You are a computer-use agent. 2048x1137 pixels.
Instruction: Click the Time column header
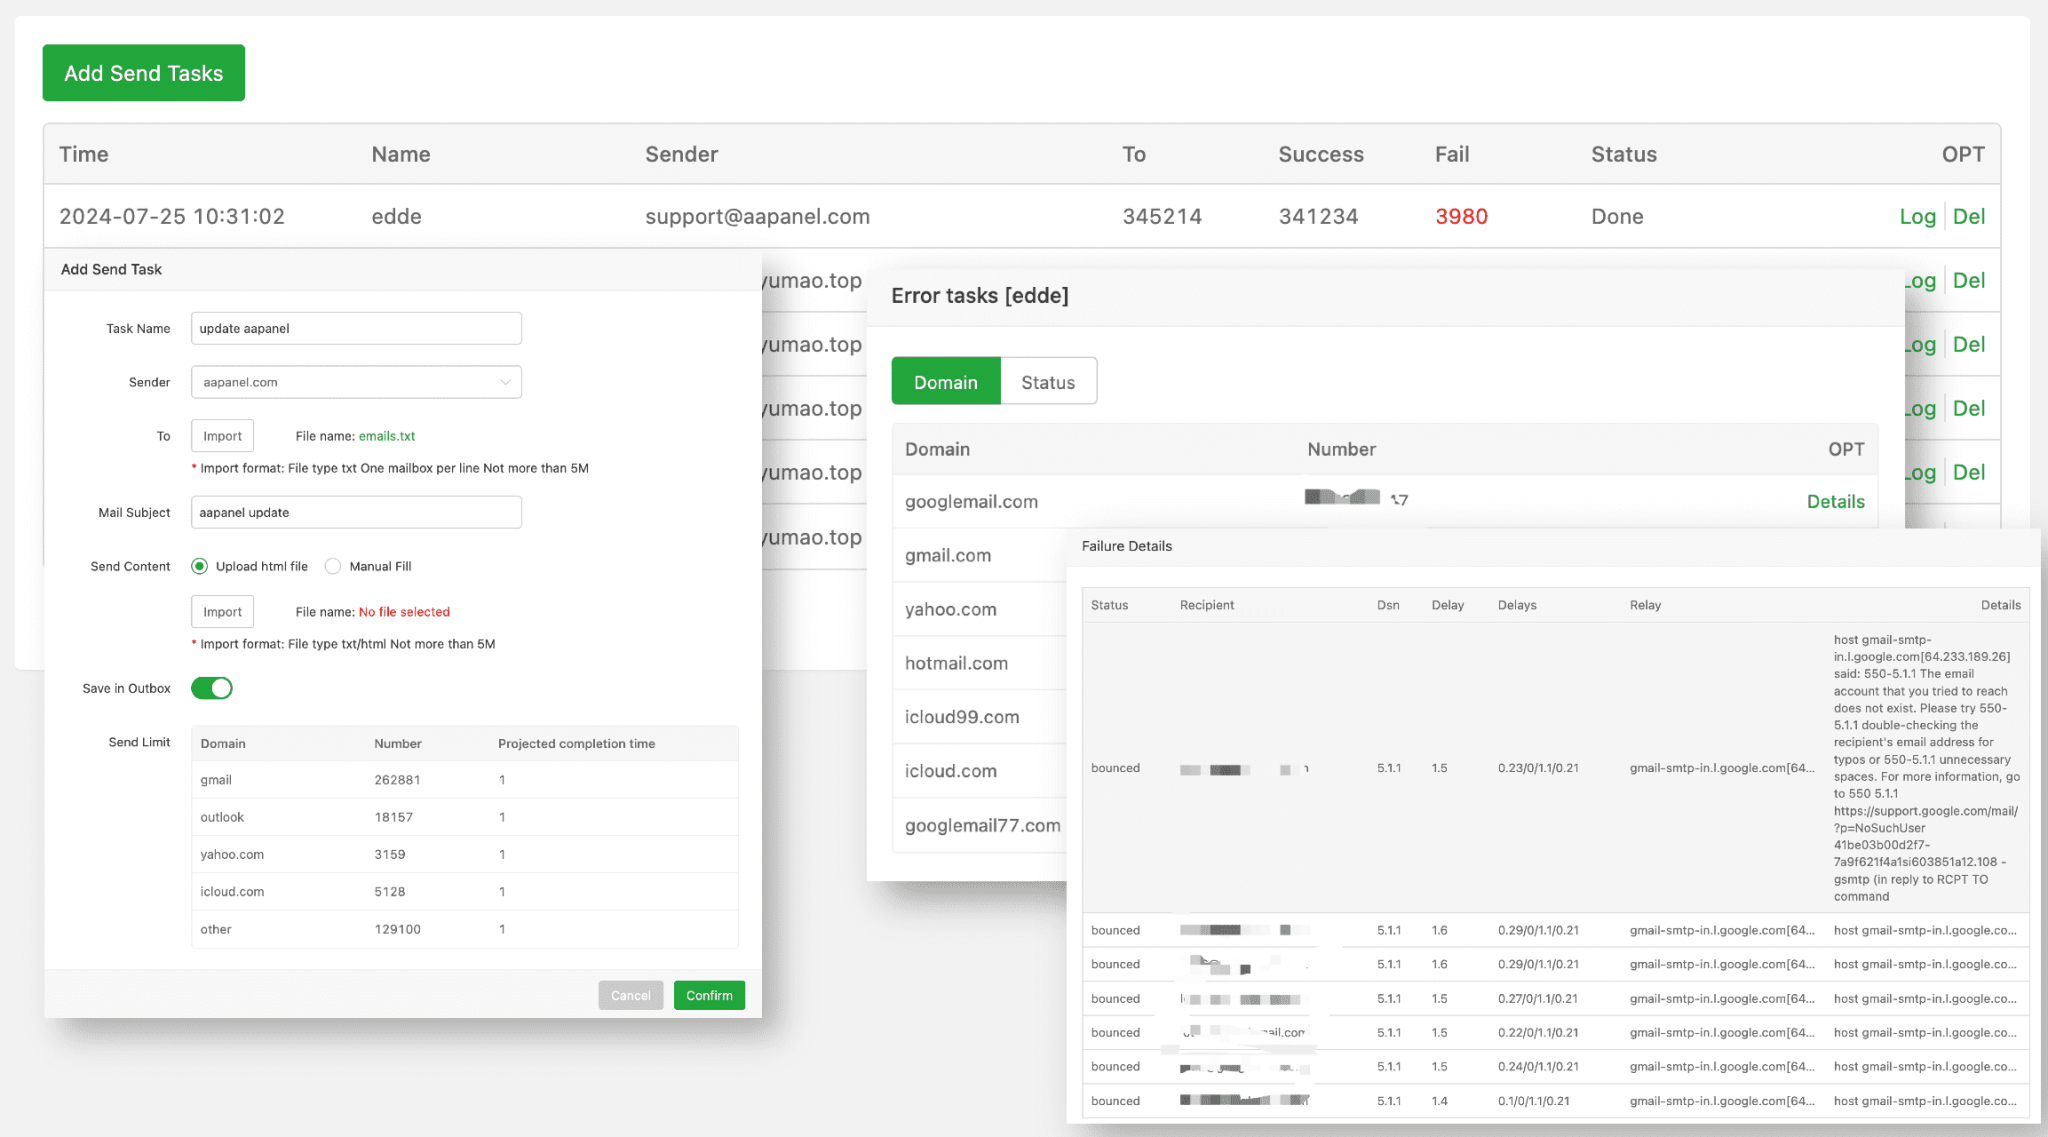click(83, 154)
